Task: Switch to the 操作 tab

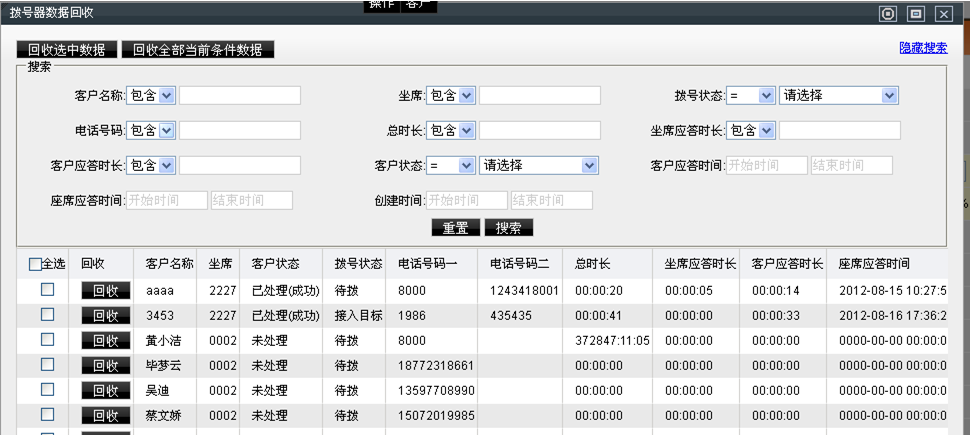Action: pyautogui.click(x=381, y=5)
